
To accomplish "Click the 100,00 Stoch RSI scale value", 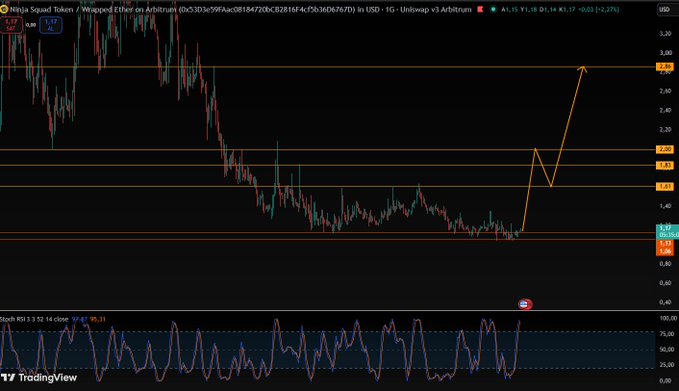I will point(667,318).
